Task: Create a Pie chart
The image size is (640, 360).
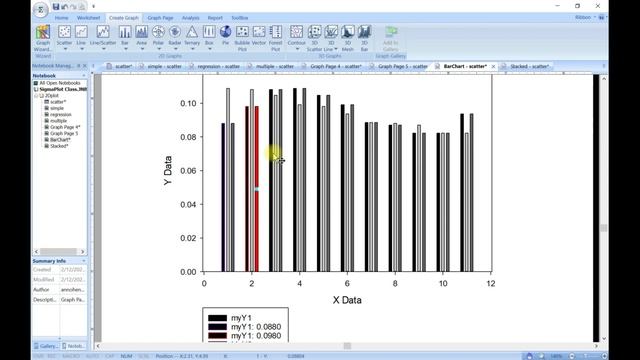Action: 225,32
